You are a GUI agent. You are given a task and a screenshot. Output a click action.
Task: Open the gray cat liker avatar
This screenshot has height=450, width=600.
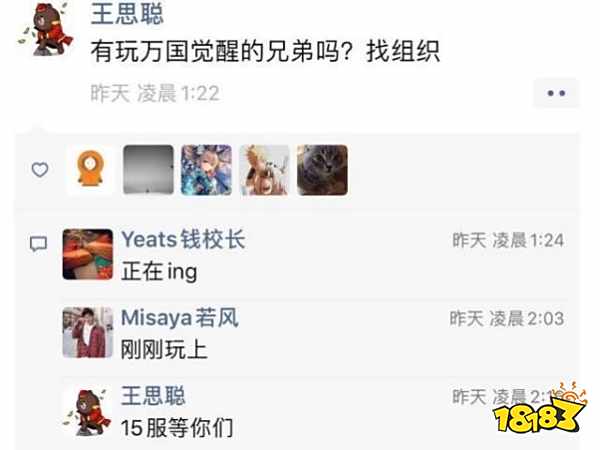(x=322, y=170)
